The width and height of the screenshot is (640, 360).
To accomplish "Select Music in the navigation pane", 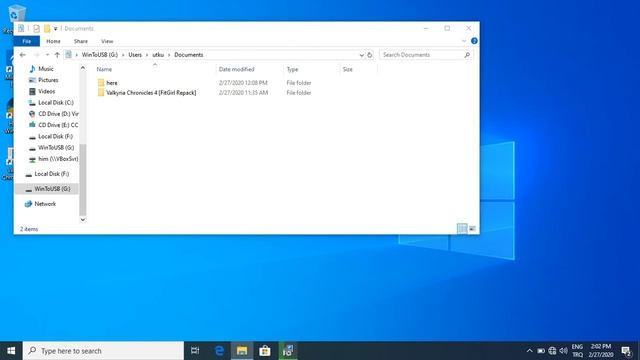I will coord(46,69).
